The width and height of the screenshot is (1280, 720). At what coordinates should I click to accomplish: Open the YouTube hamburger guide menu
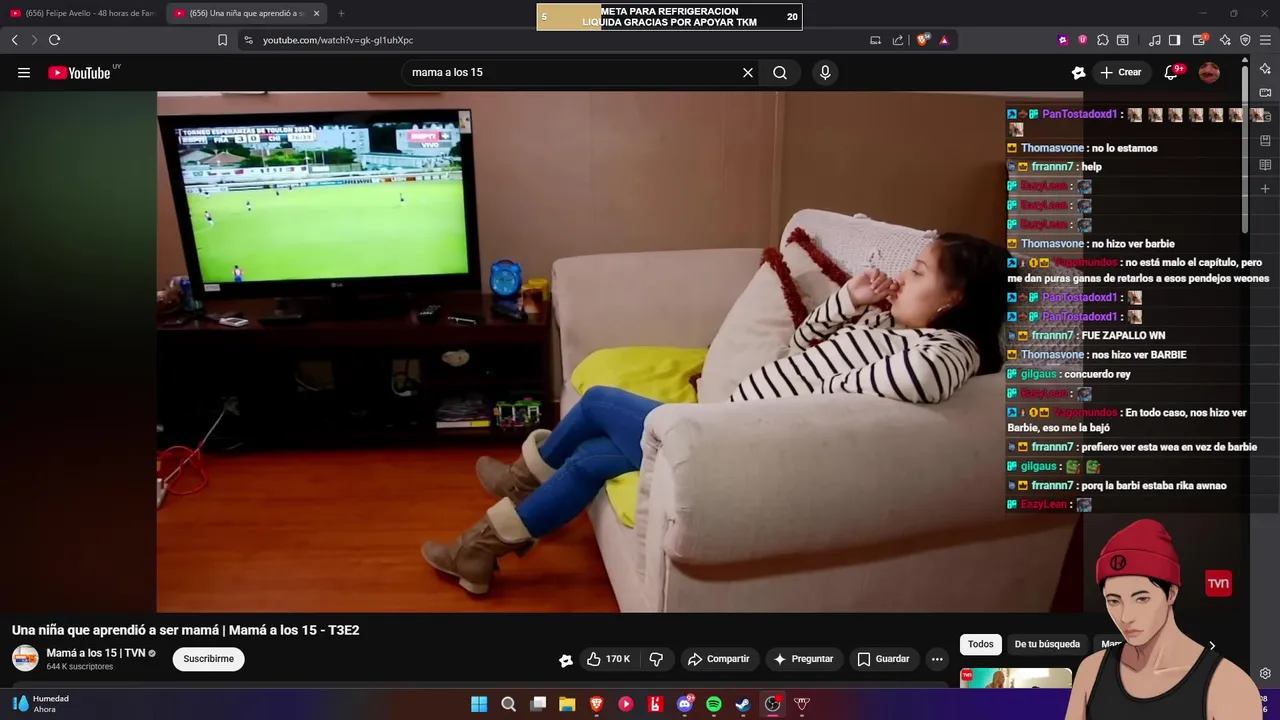click(24, 72)
